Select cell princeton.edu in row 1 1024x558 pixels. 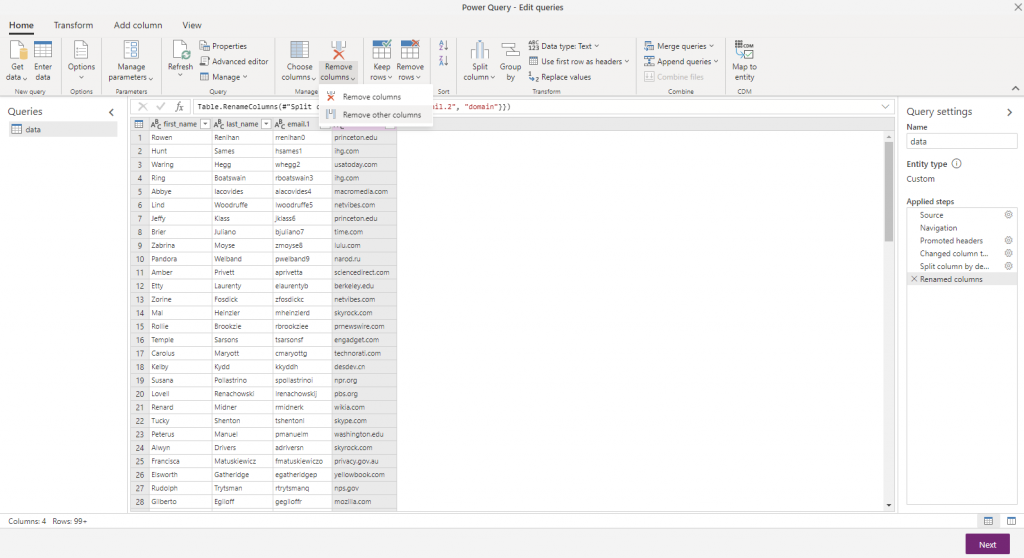point(364,137)
